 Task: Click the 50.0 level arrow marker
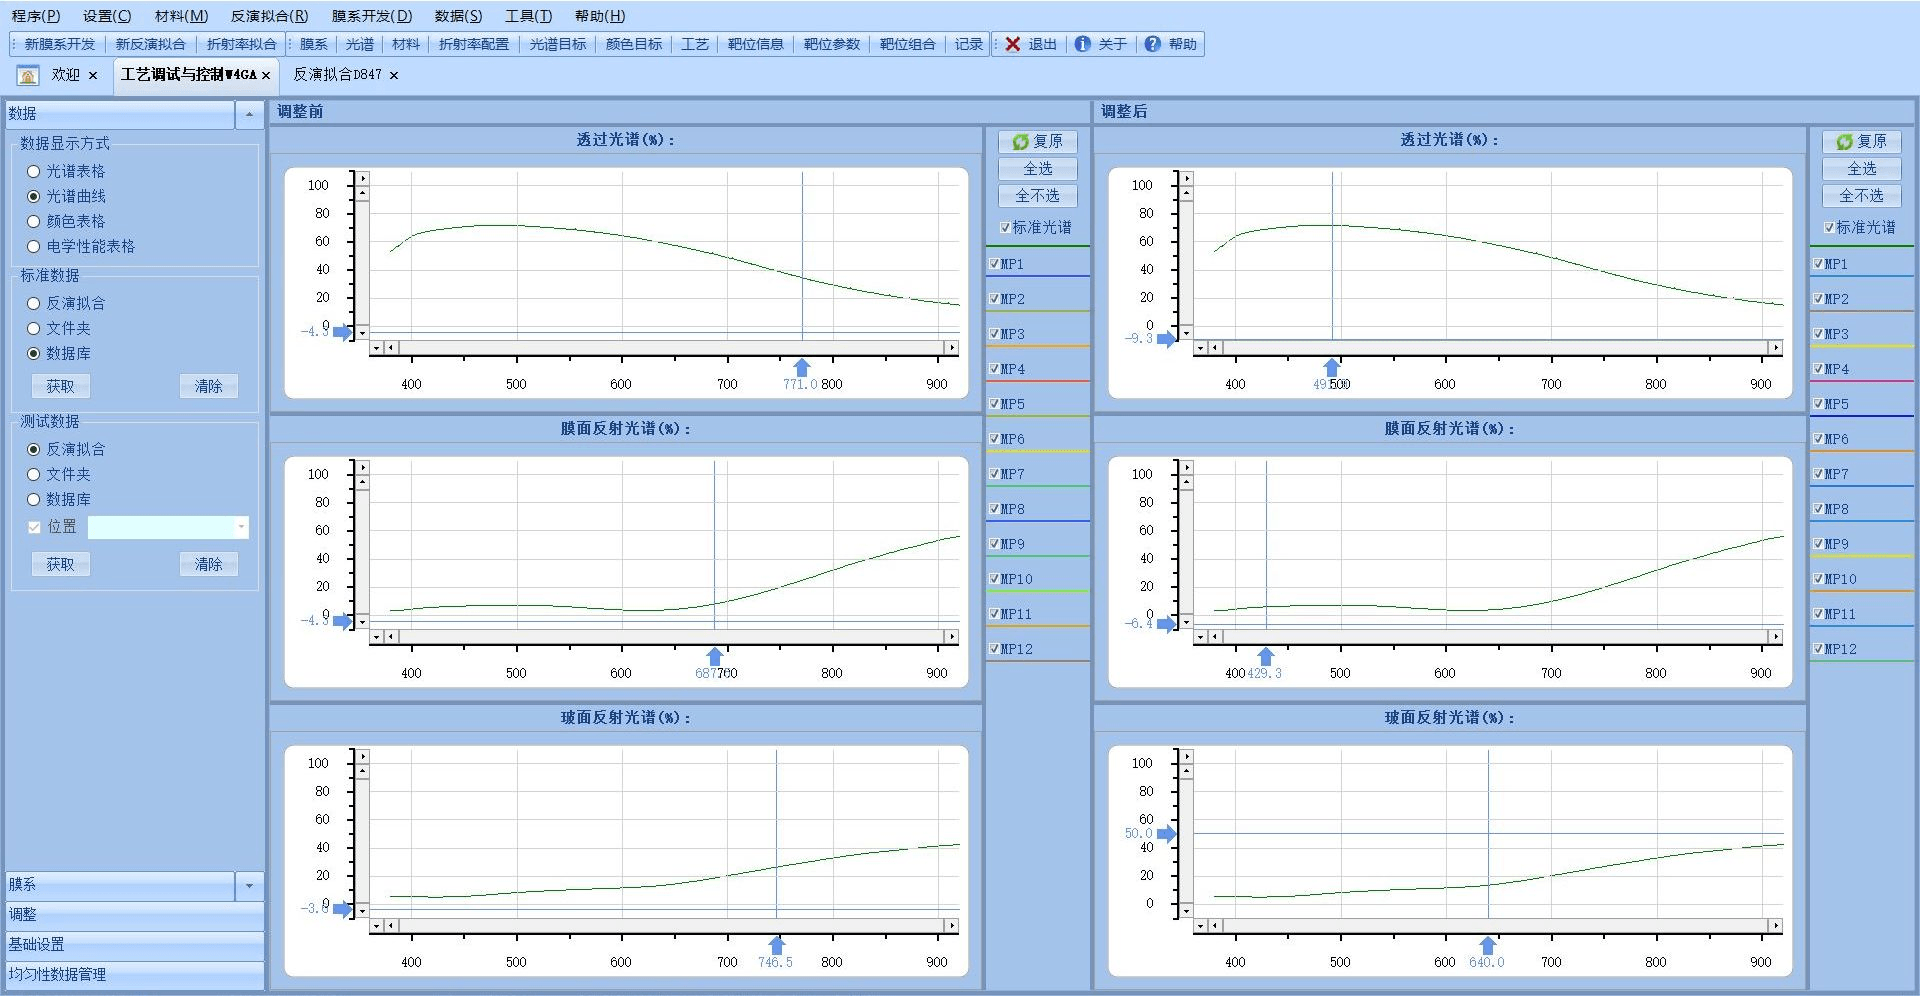(1167, 833)
